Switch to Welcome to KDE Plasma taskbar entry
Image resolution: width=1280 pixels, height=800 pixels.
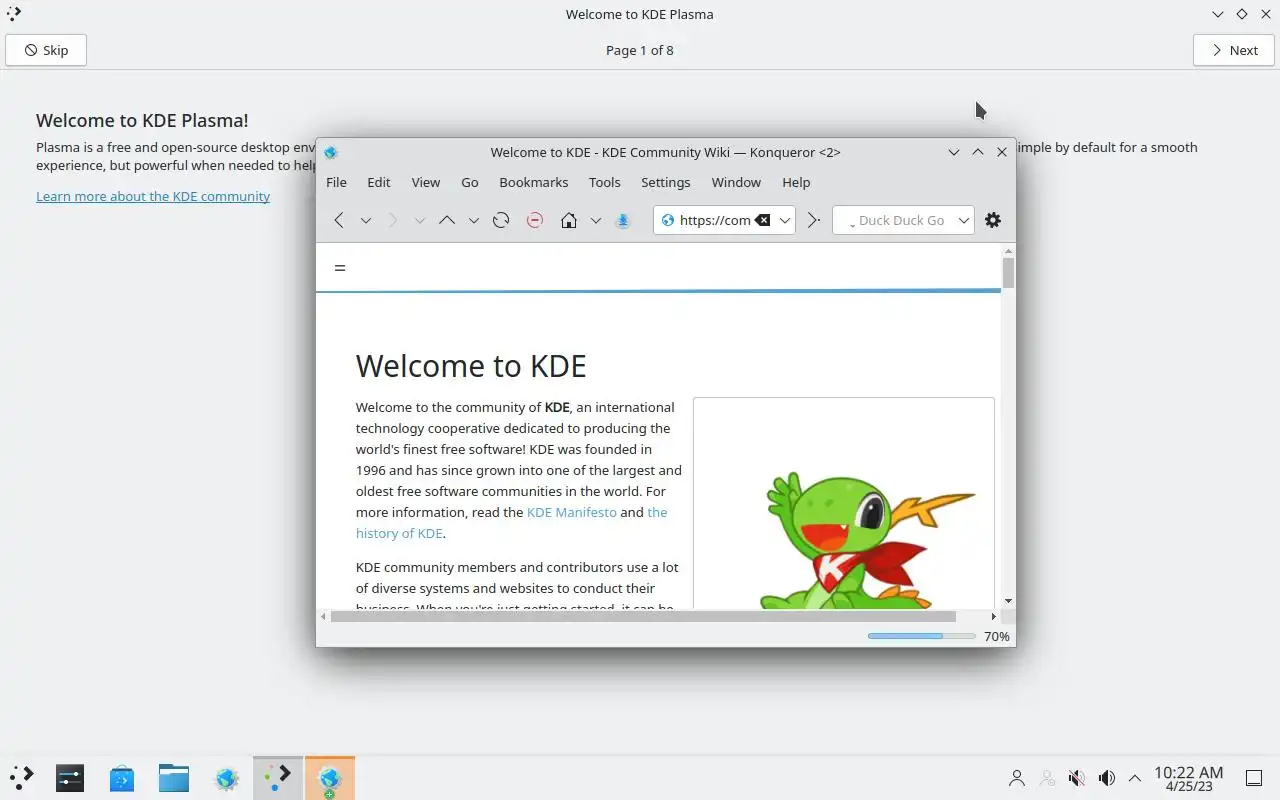(x=278, y=777)
